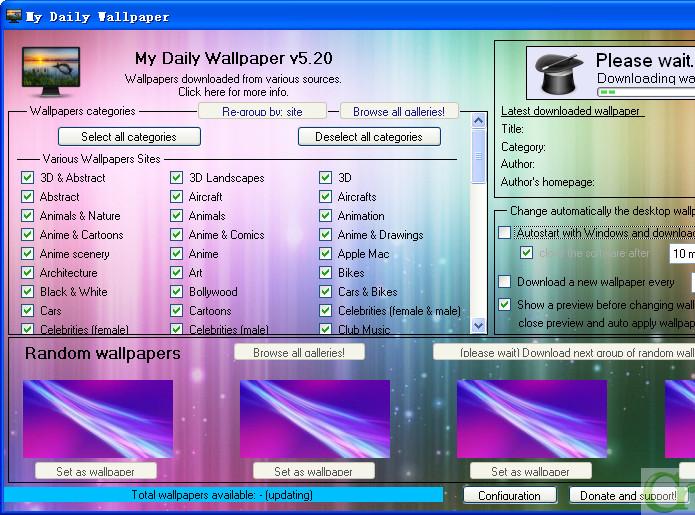Click the title bar application icon

13,16
